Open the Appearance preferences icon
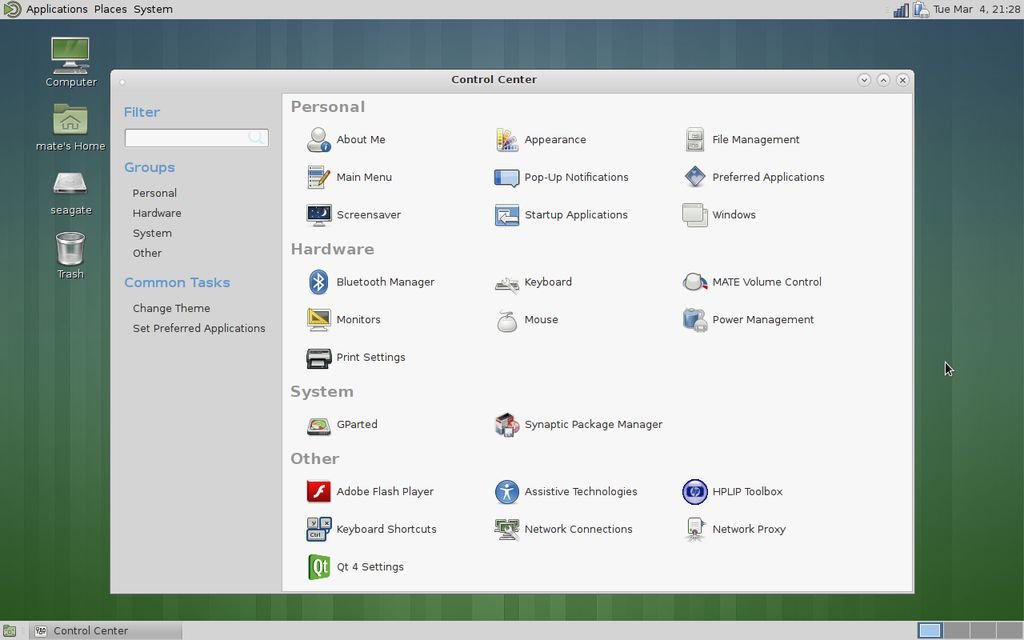The width and height of the screenshot is (1024, 640). [x=507, y=140]
